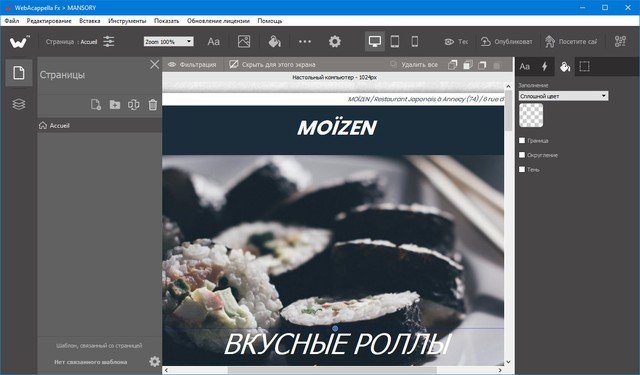Enable the Тень checkbox

(522, 169)
